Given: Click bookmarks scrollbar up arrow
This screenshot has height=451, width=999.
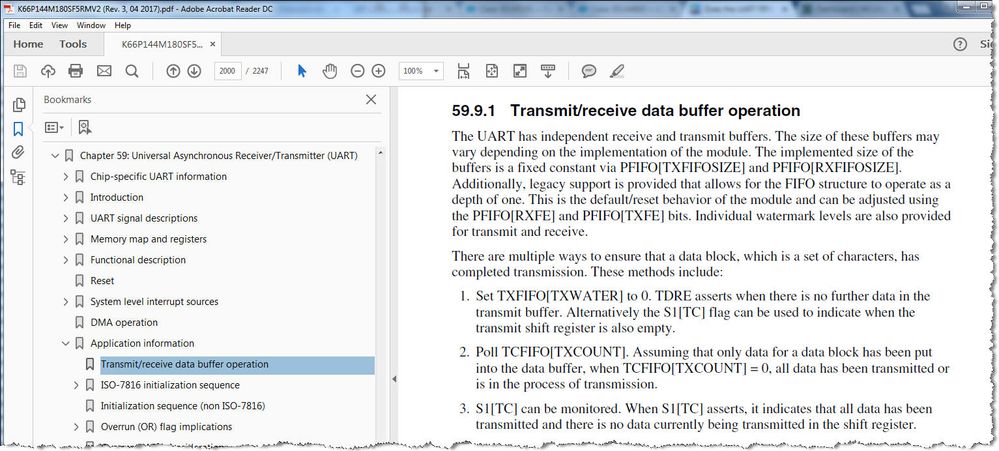Looking at the screenshot, I should coord(380,153).
